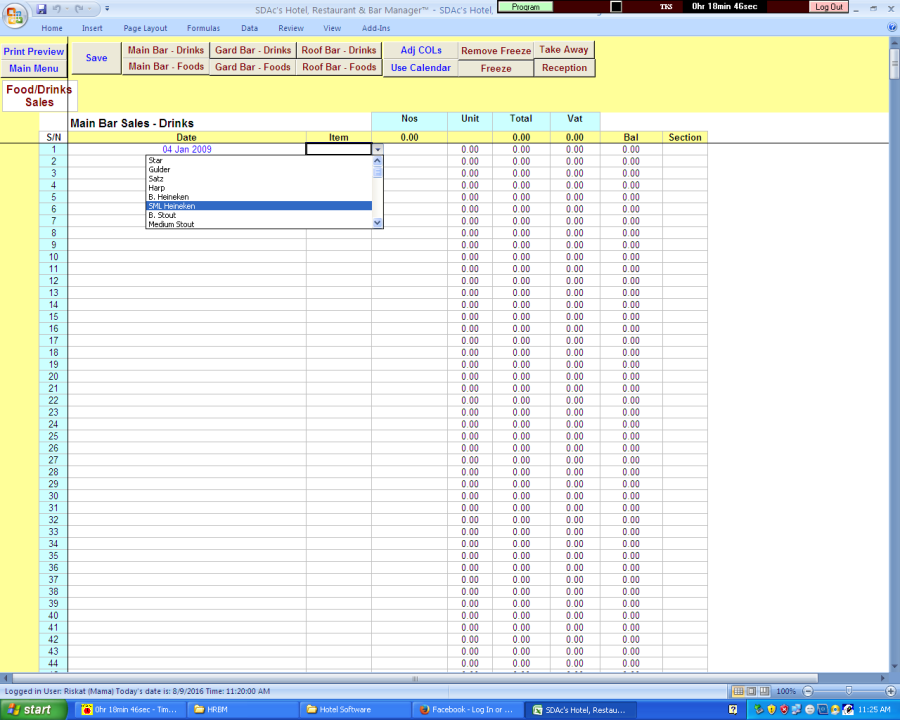Open the Customize Quick Access Toolbar arrow
Screen dimensions: 900x720
click(x=107, y=9)
